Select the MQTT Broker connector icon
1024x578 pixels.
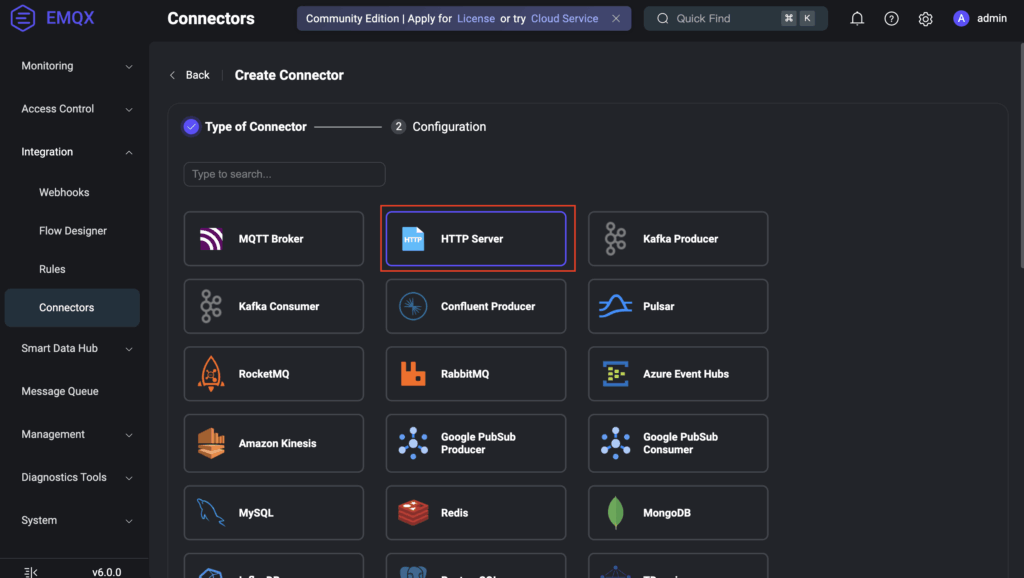211,239
